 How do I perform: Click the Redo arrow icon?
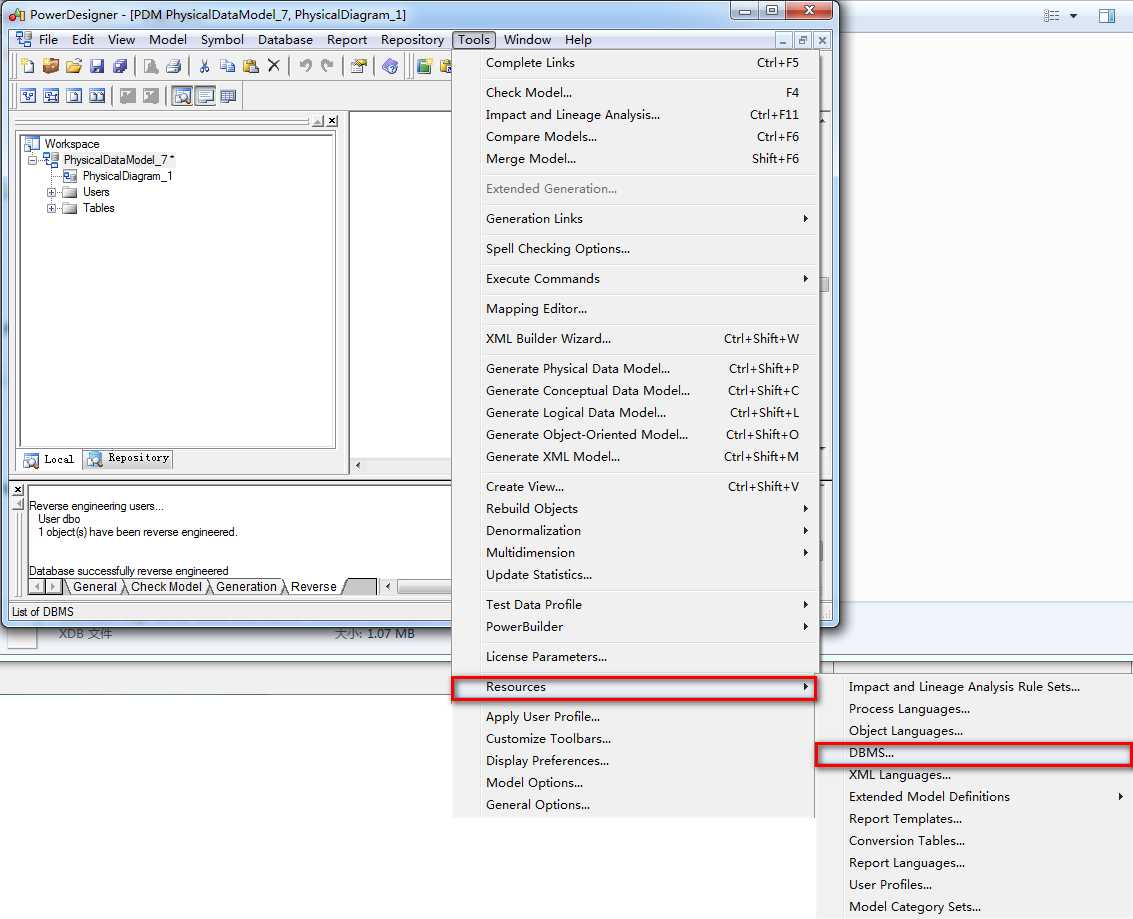328,66
